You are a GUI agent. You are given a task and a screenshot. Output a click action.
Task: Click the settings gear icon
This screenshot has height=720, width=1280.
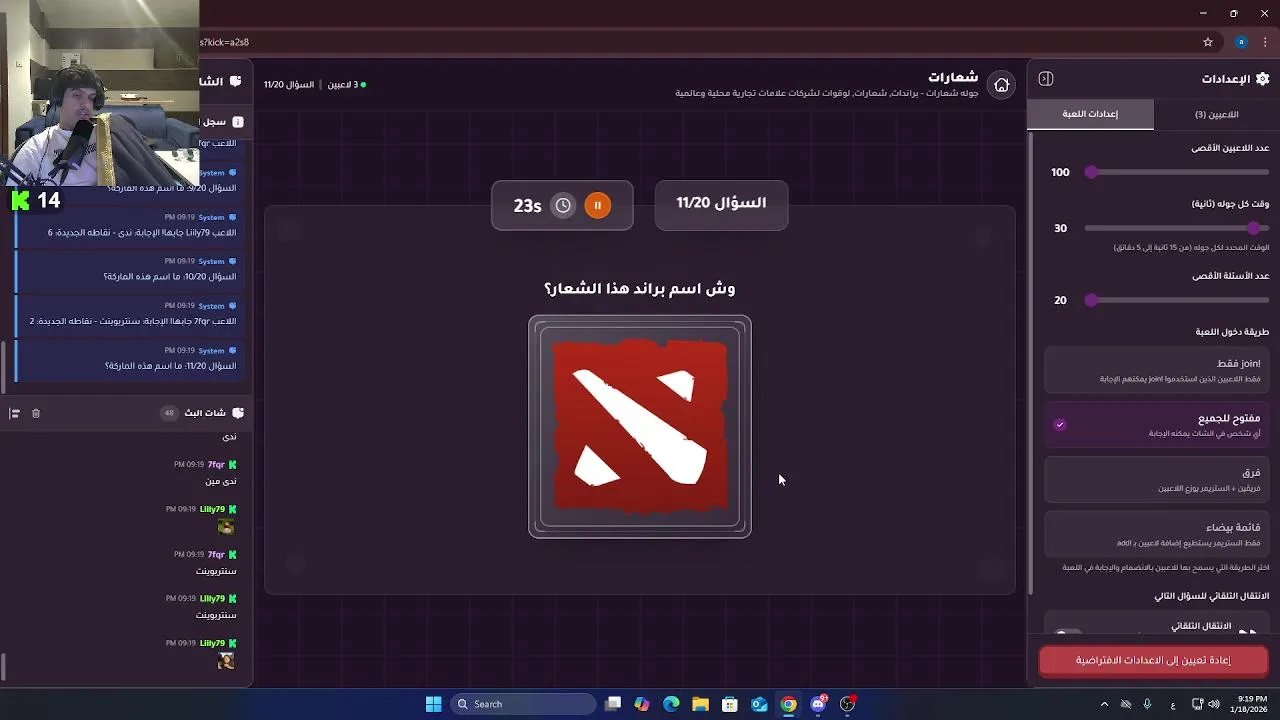coord(1262,79)
